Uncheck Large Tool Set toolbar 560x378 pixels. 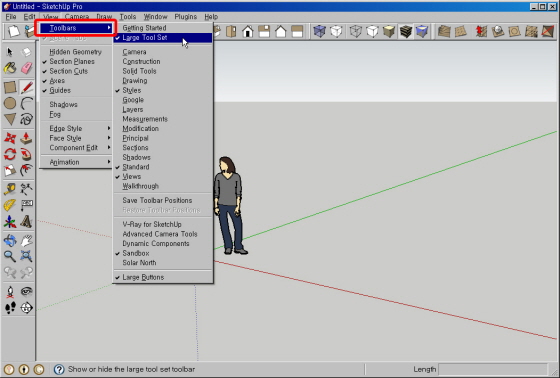[163, 38]
